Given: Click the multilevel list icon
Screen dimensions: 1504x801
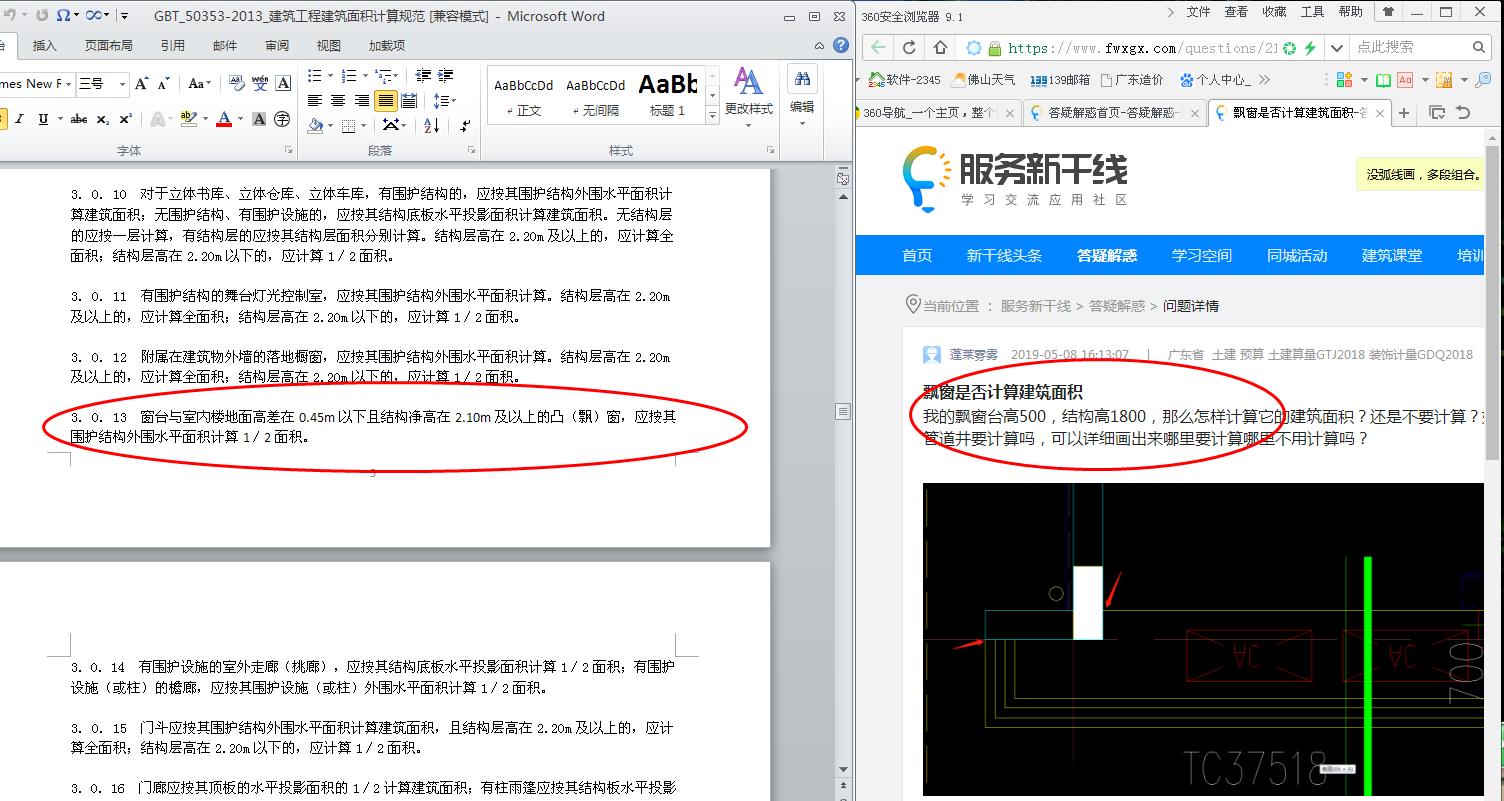Looking at the screenshot, I should pos(383,76).
